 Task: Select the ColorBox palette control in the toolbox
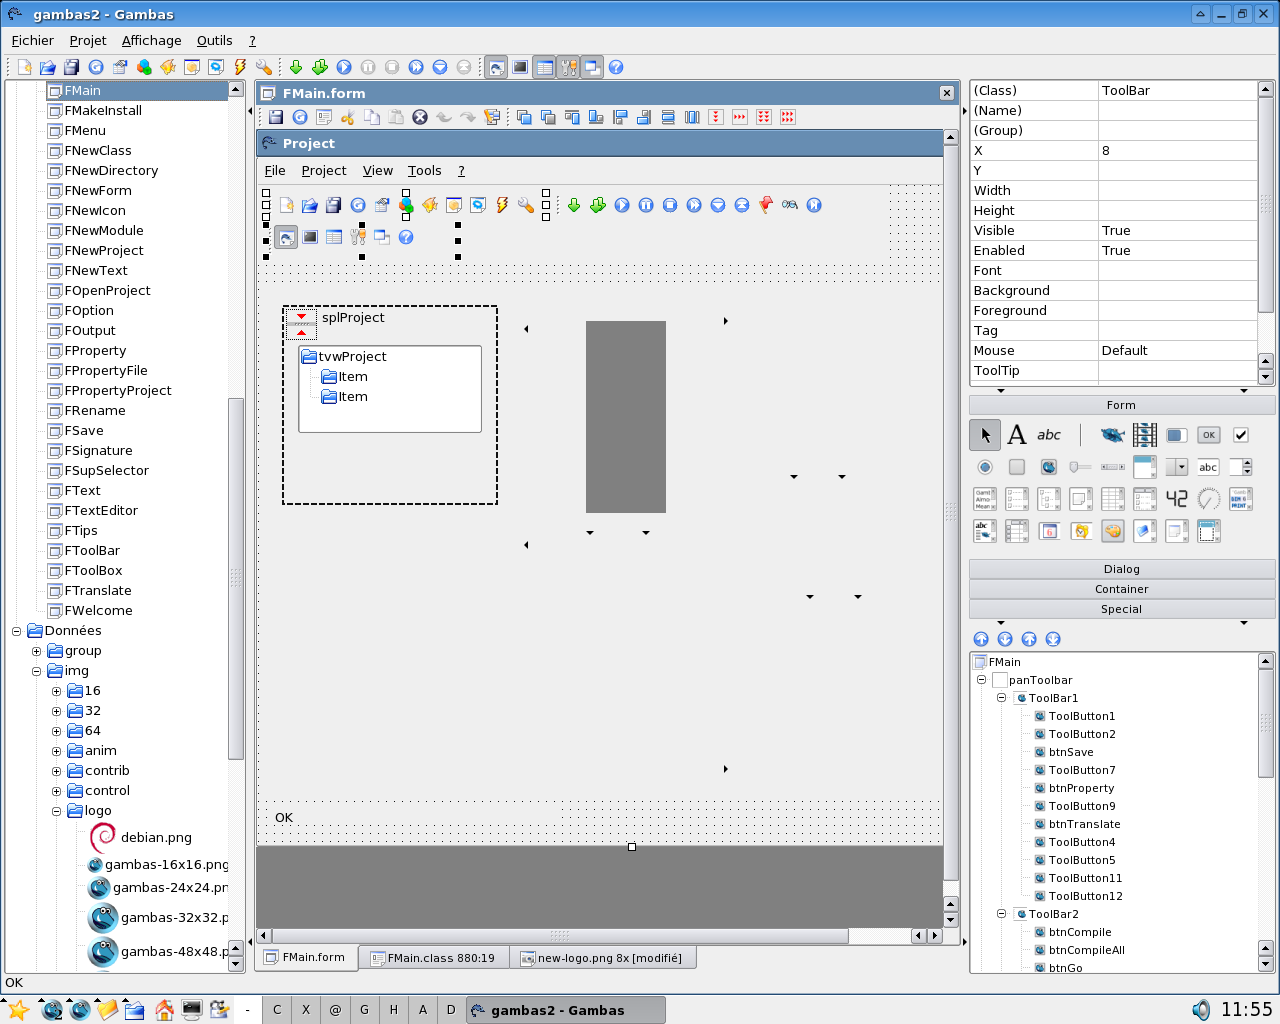(1113, 531)
